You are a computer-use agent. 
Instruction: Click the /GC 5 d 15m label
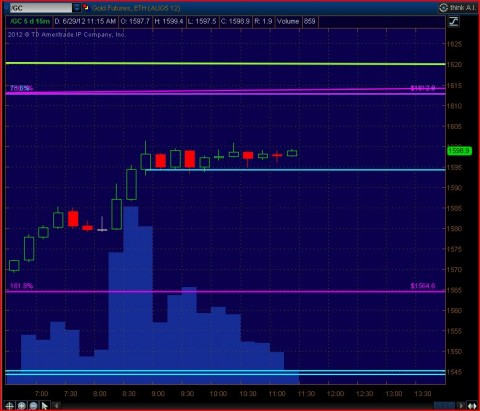tap(30, 21)
